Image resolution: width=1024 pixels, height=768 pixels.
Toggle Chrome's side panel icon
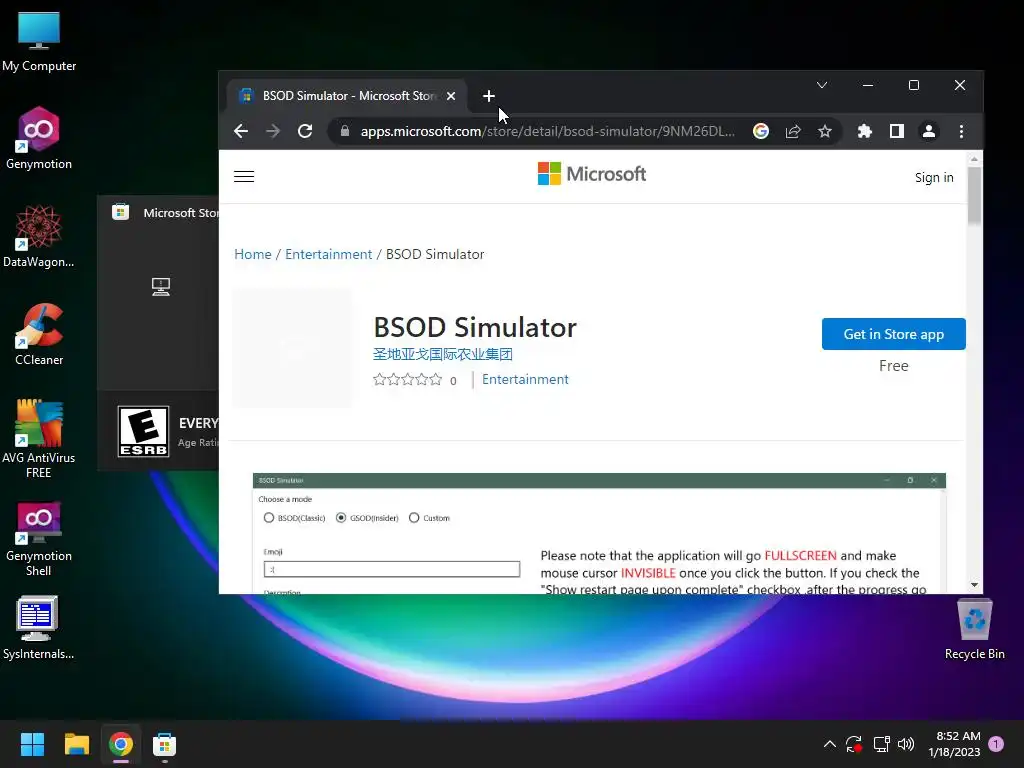(x=897, y=131)
